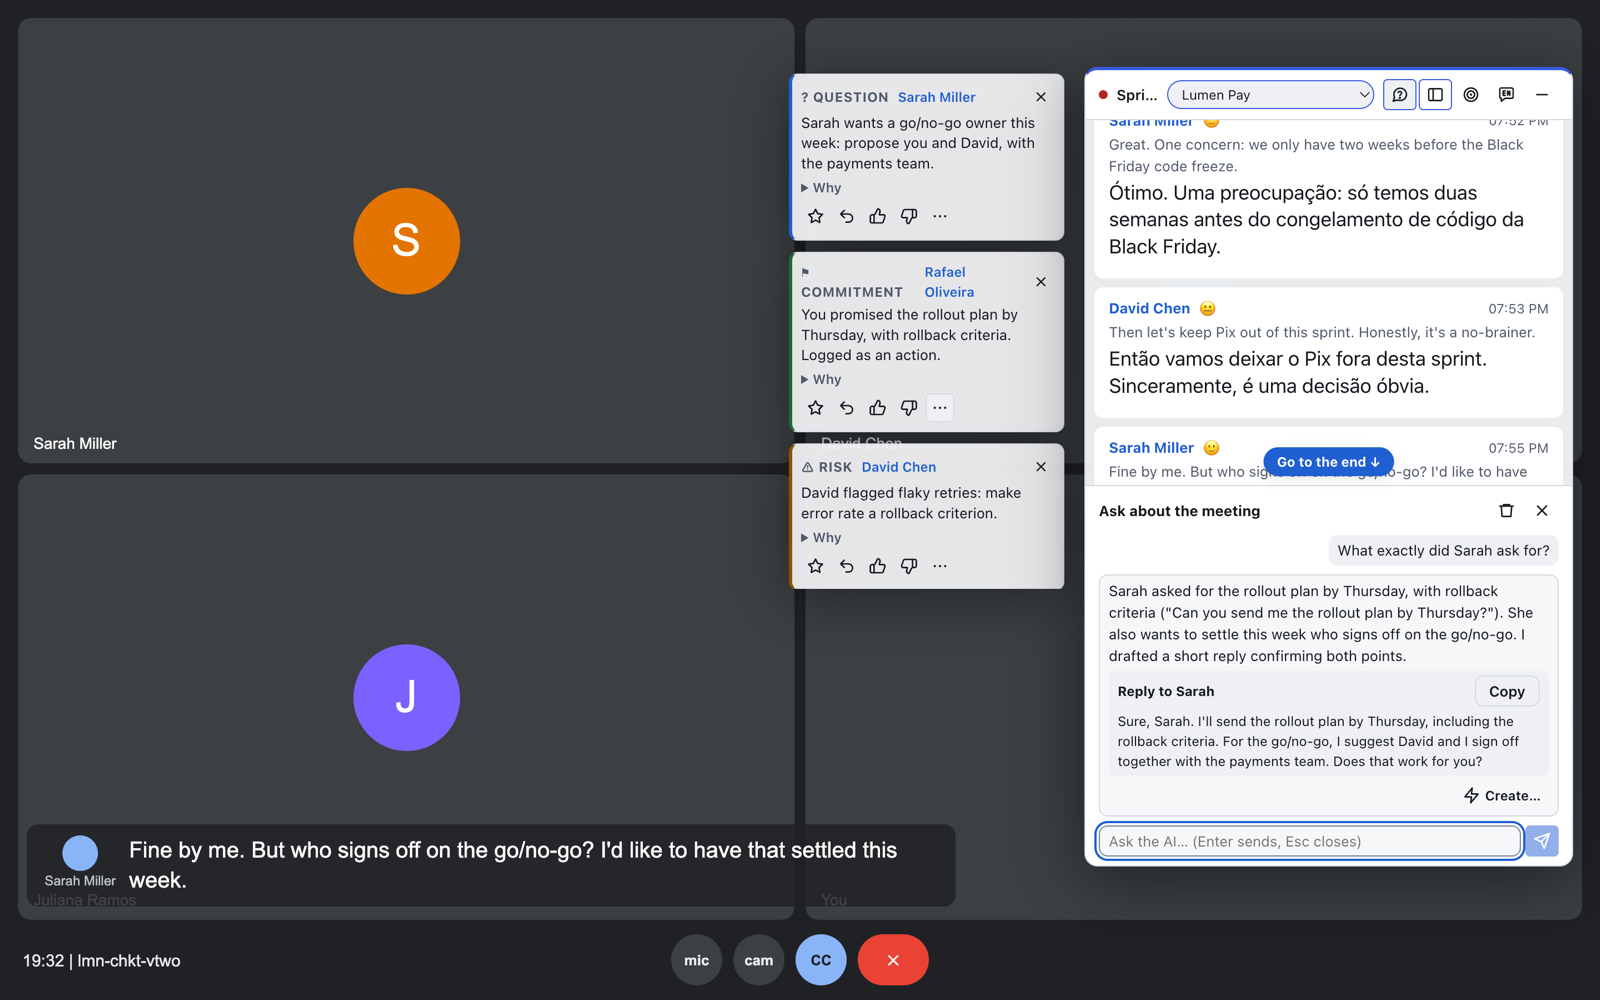1600x1000 pixels.
Task: Close the Ask about the meeting panel
Action: [1542, 511]
